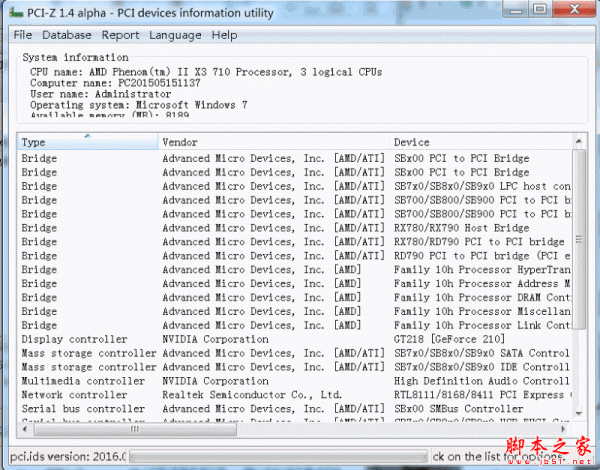Select the RX780/RX790 Host Bridge row
This screenshot has height=470, width=600.
coord(295,228)
